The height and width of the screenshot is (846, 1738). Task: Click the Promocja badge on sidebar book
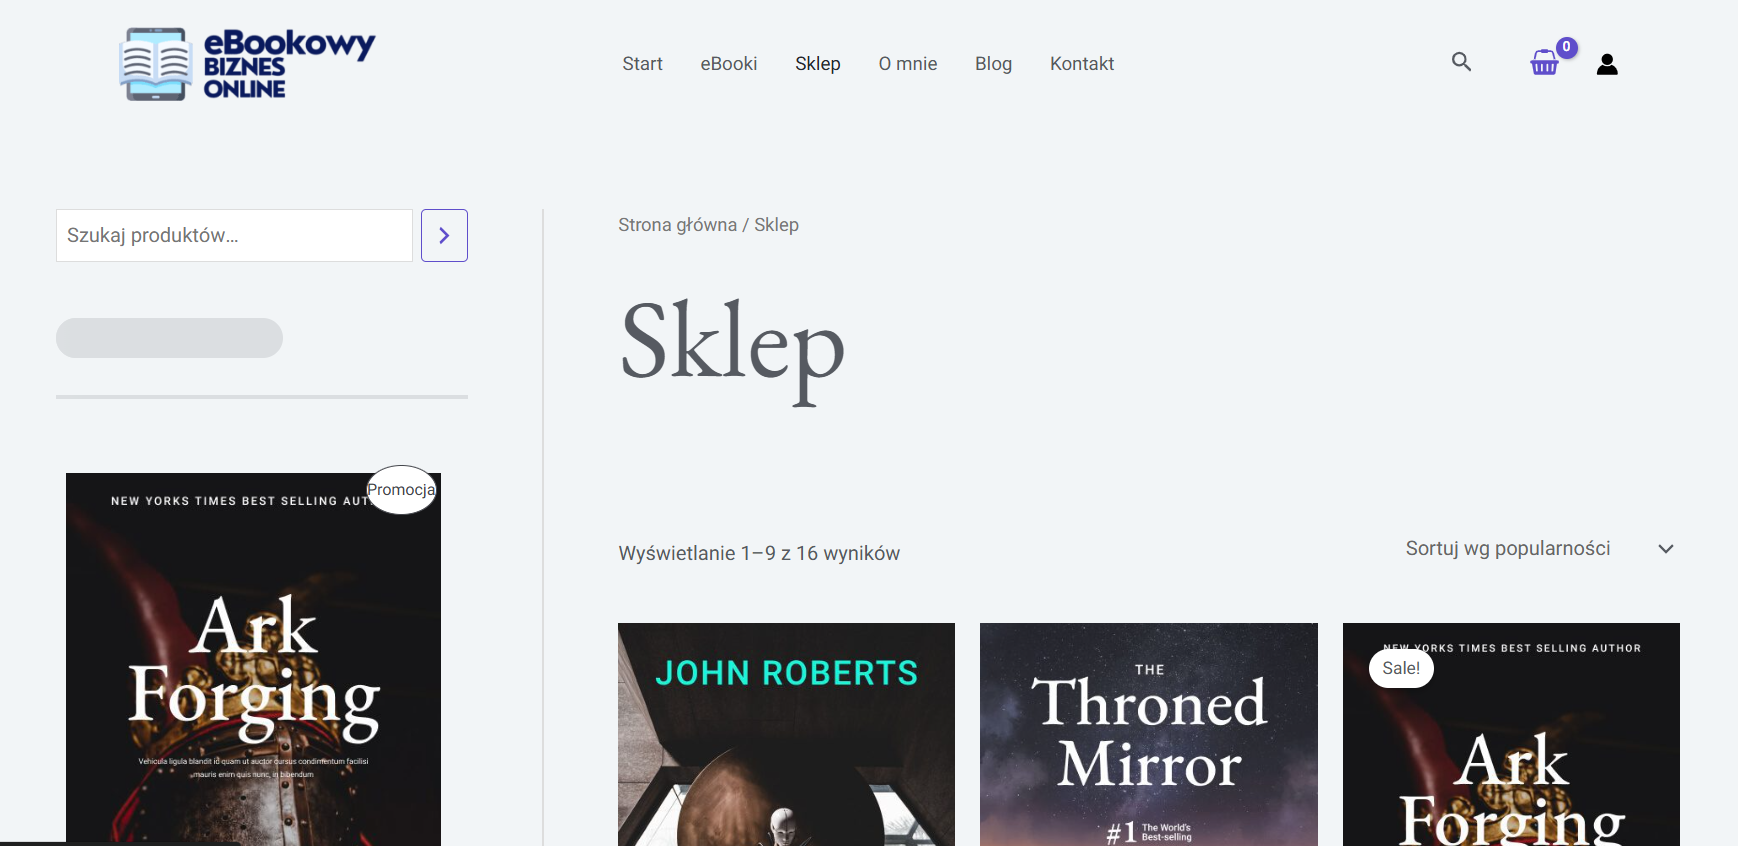tap(401, 490)
